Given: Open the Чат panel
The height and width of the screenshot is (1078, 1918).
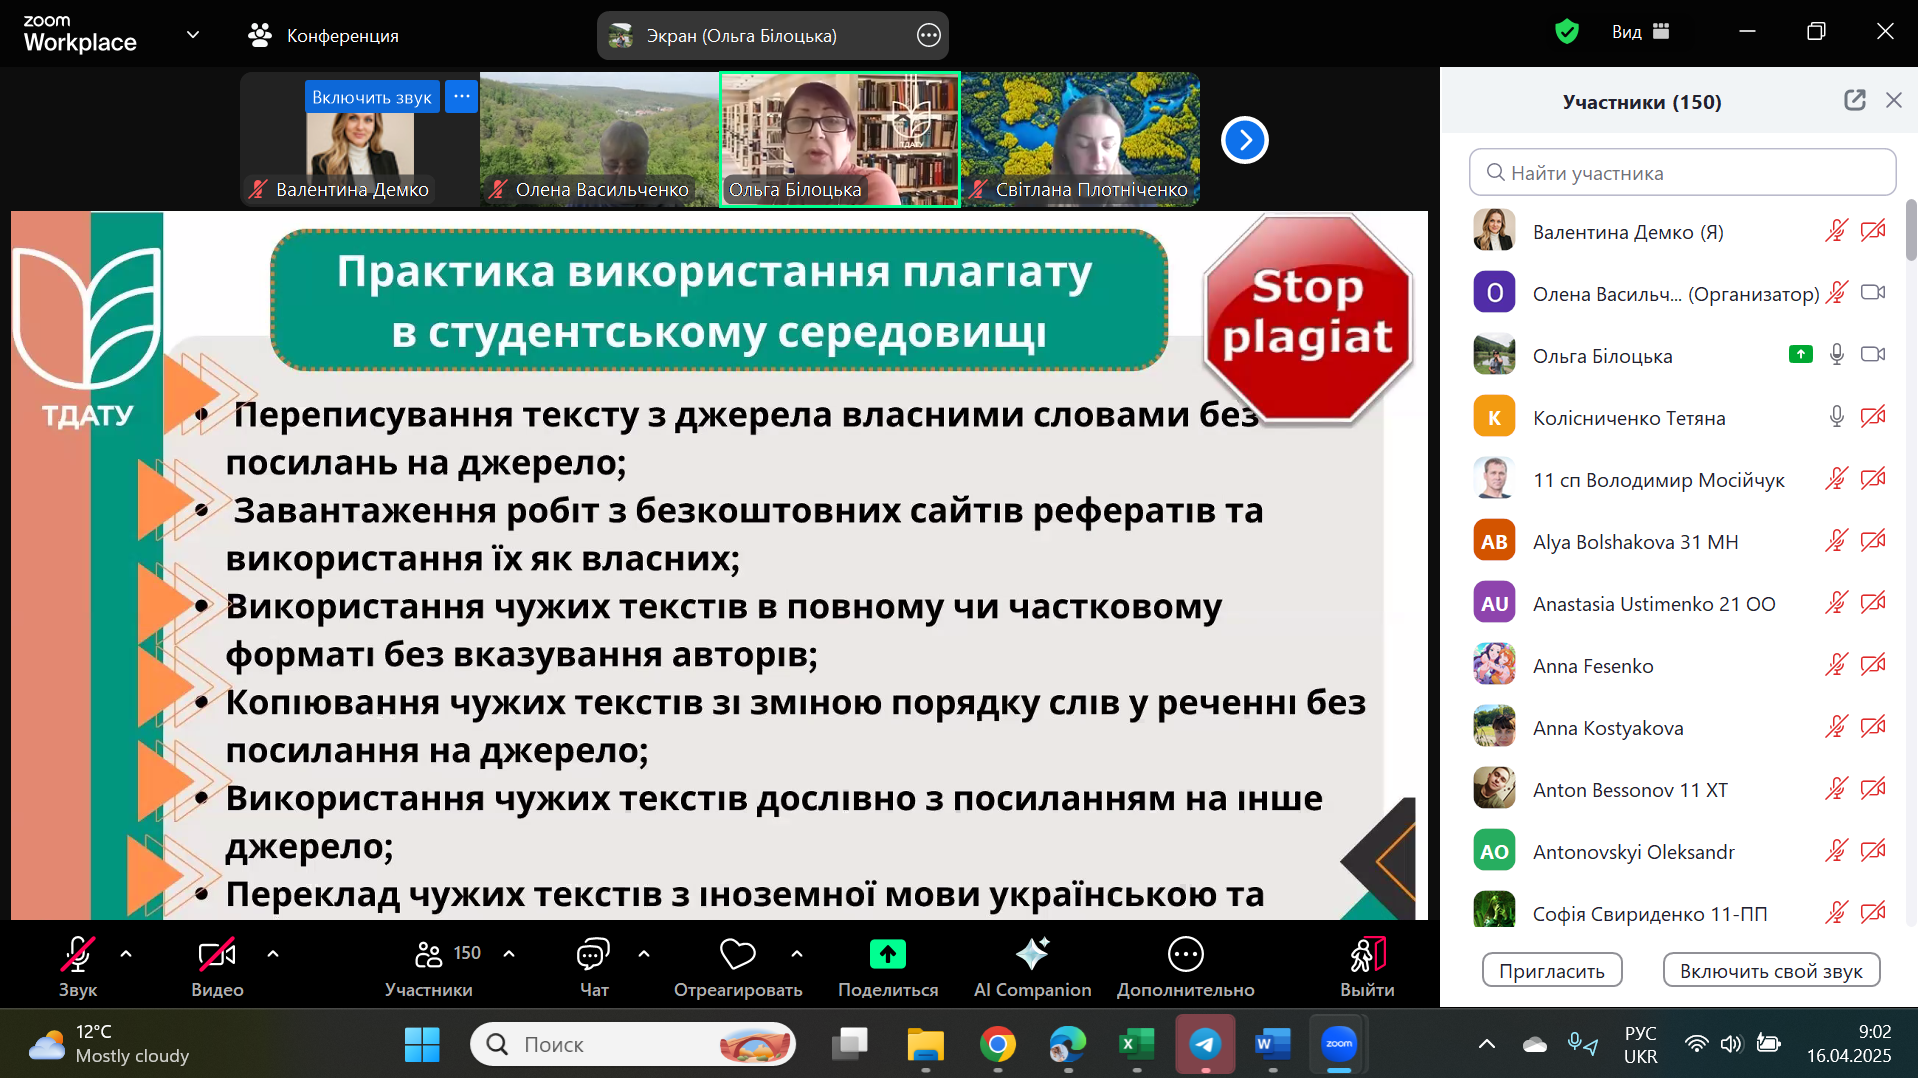Looking at the screenshot, I should click(593, 967).
